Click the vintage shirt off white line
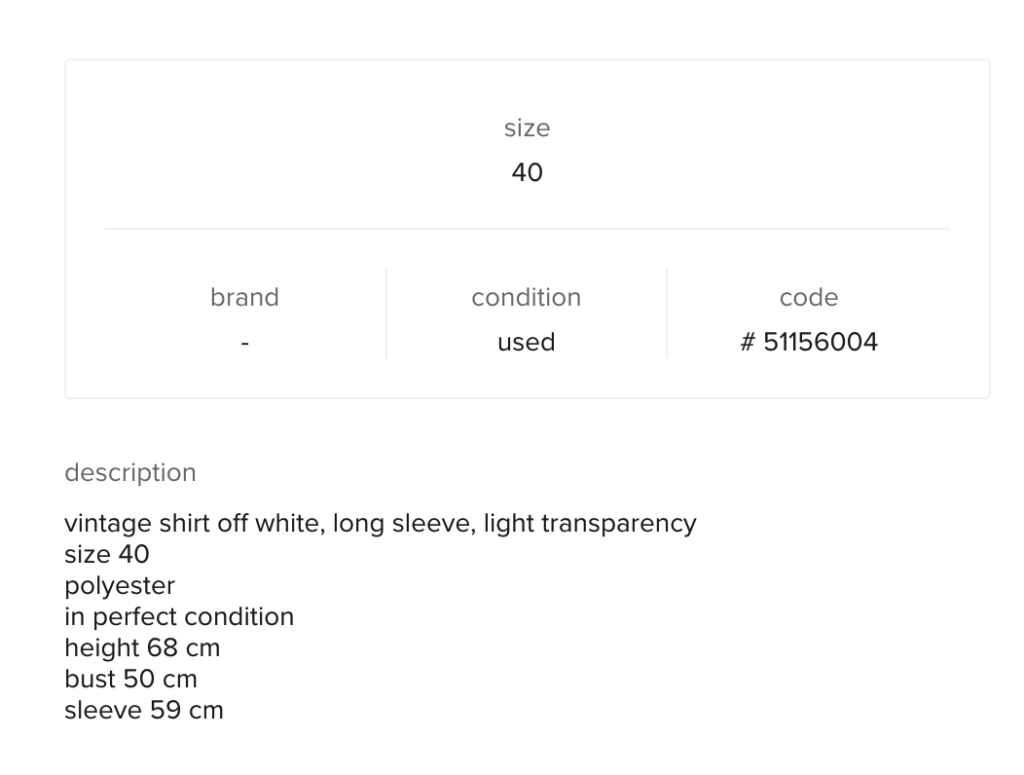1024x775 pixels. 190,523
